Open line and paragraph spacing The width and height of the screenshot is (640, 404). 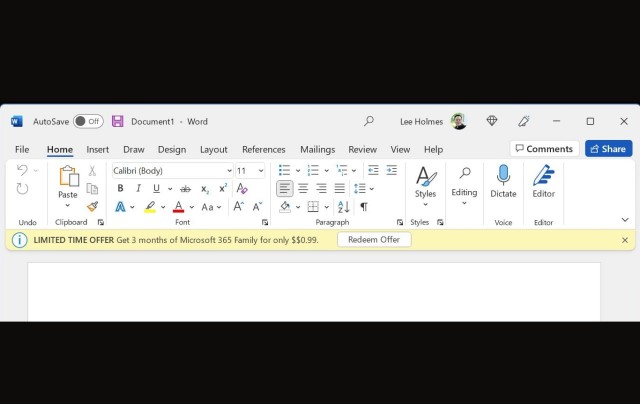click(360, 189)
